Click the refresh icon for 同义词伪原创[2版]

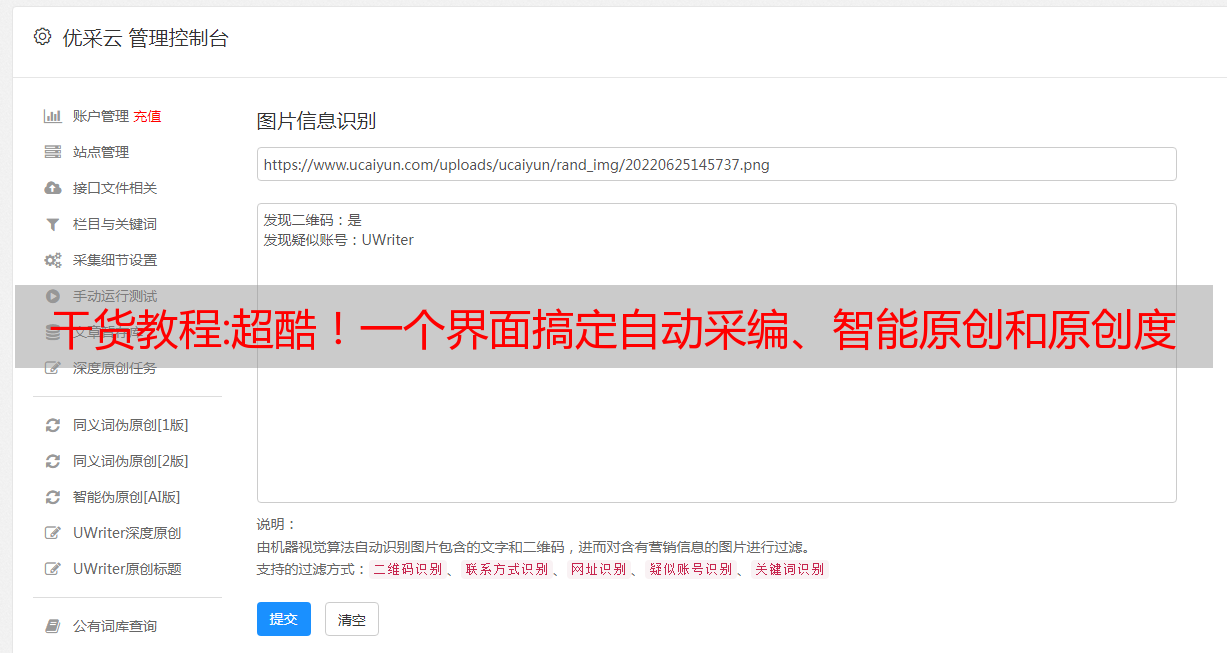pos(53,461)
